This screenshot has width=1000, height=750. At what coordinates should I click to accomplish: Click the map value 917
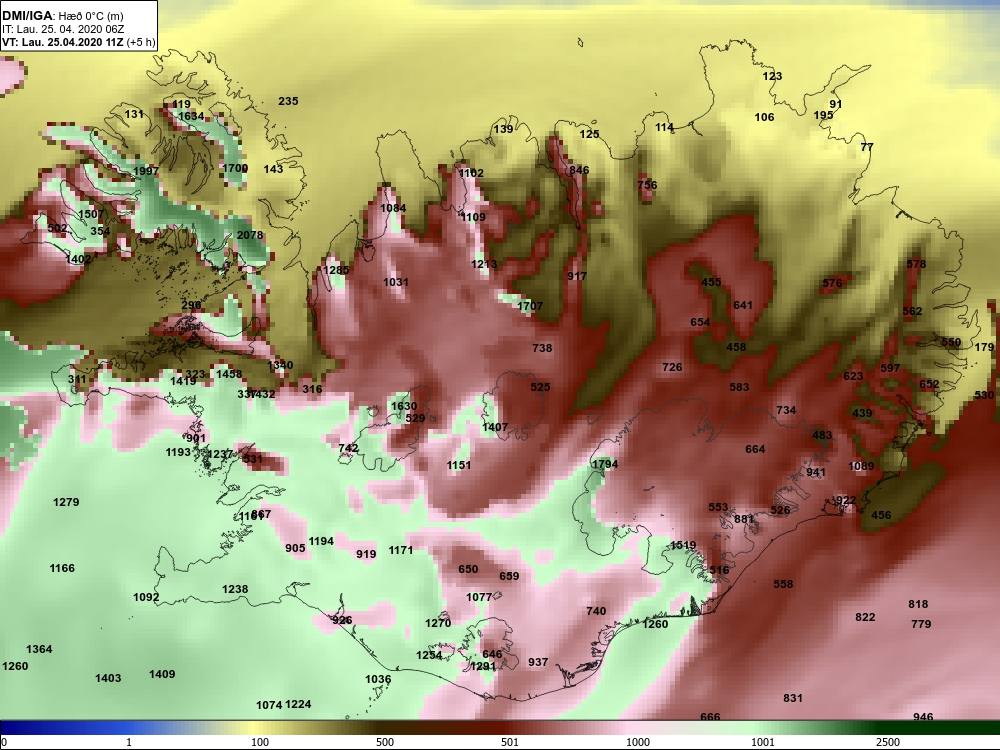click(x=577, y=276)
